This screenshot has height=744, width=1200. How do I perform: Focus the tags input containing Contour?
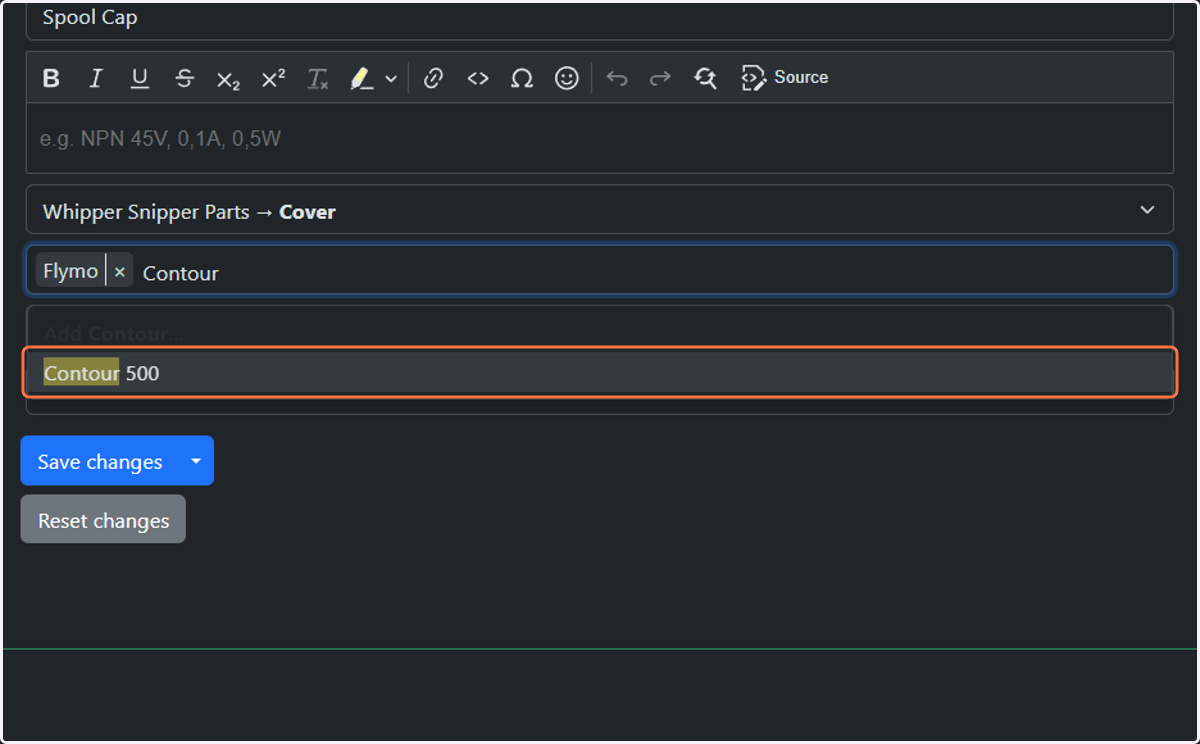(600, 272)
